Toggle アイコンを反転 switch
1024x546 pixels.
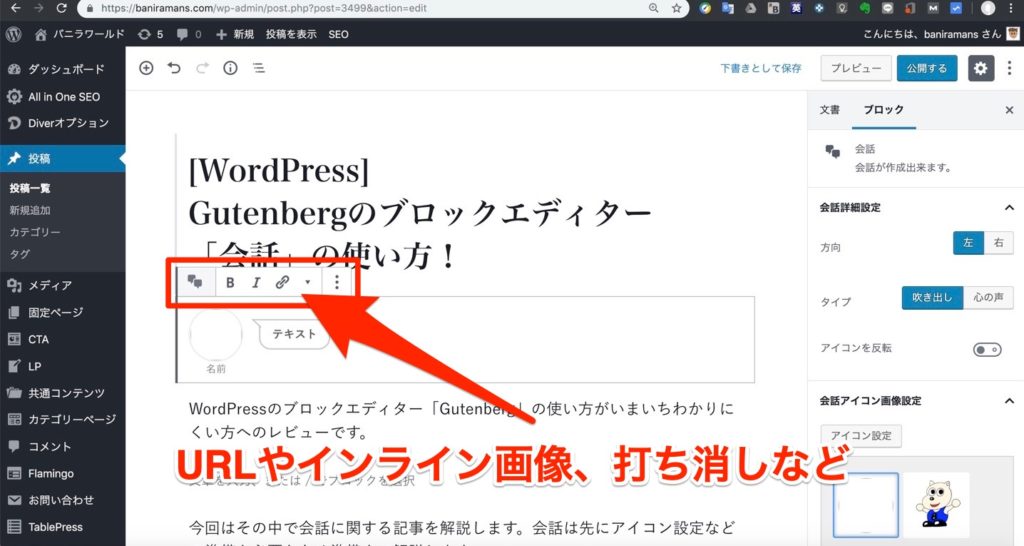[987, 349]
